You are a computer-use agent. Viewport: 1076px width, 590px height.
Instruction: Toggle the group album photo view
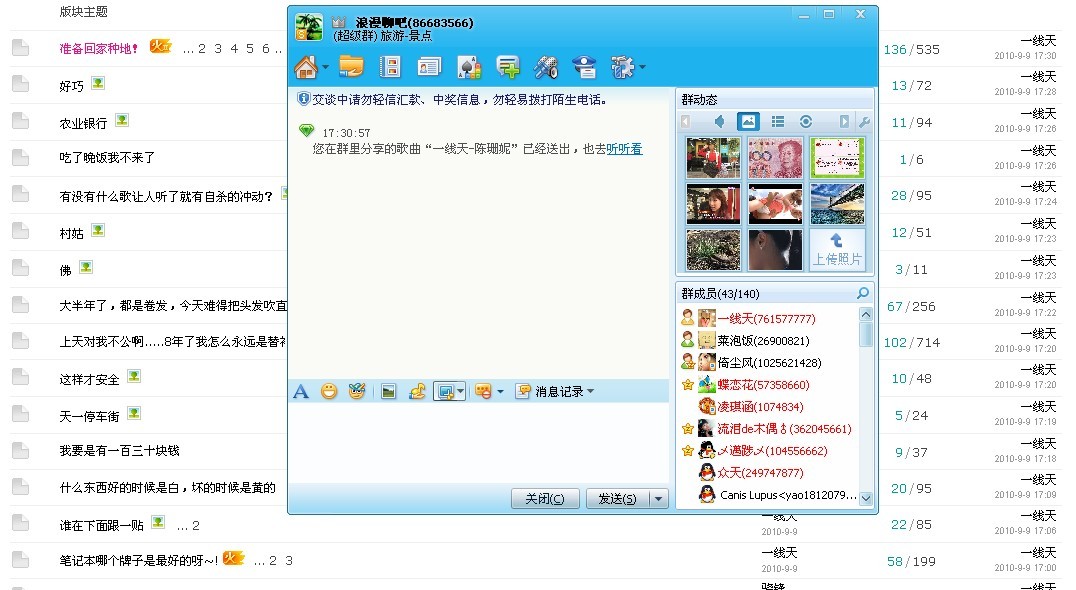(x=748, y=120)
